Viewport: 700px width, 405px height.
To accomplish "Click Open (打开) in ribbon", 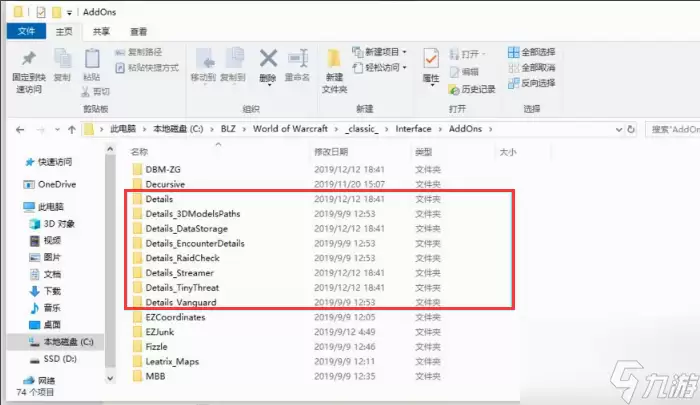I will tap(467, 54).
